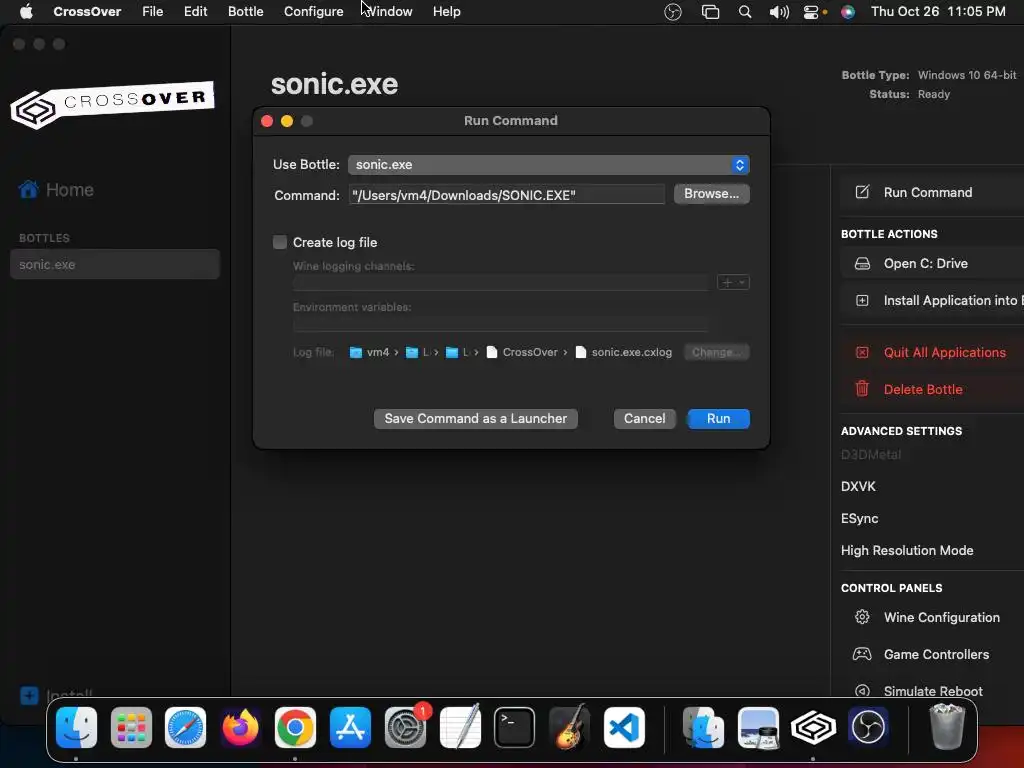Click the Home item in sidebar
This screenshot has width=1024, height=768.
(x=57, y=189)
